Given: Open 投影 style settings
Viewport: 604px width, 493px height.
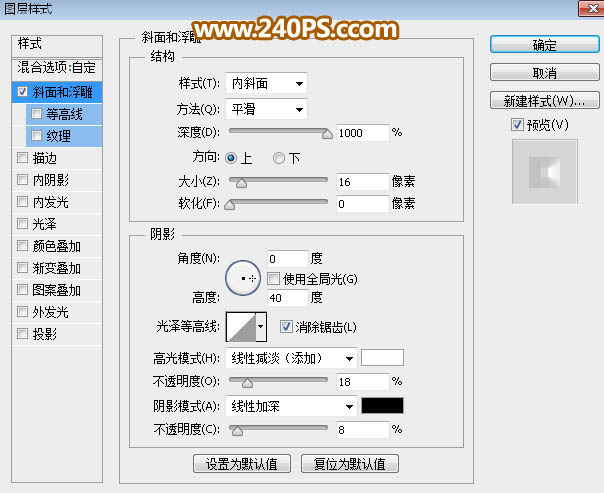Looking at the screenshot, I should click(x=45, y=334).
